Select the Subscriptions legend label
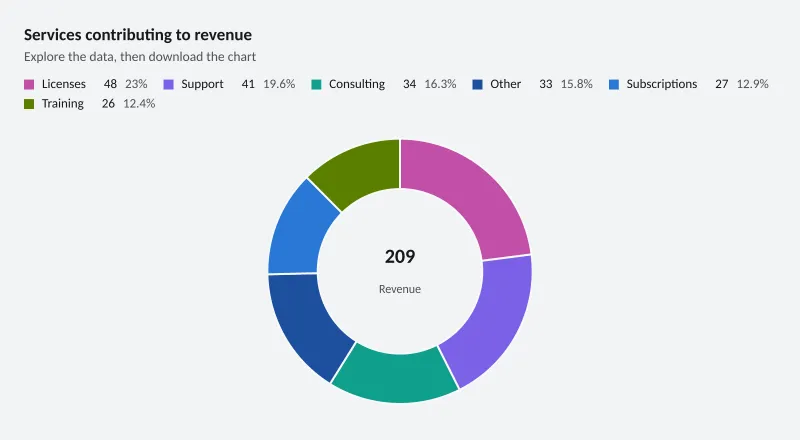 tap(662, 84)
